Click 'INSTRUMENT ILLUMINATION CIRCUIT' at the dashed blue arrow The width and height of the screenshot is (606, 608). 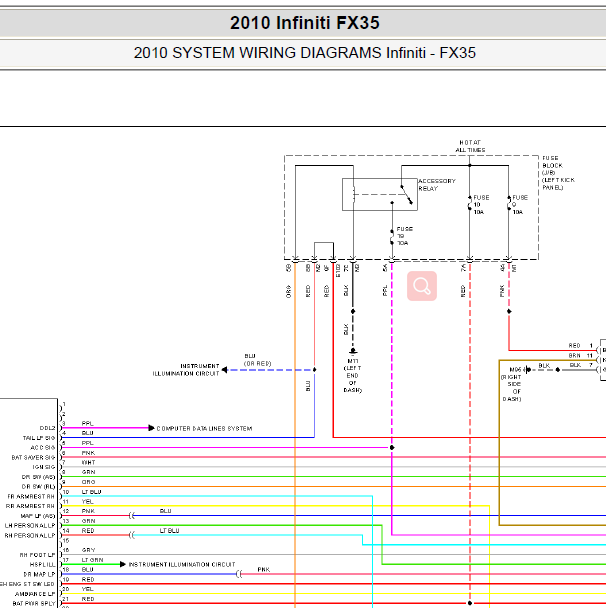[186, 370]
